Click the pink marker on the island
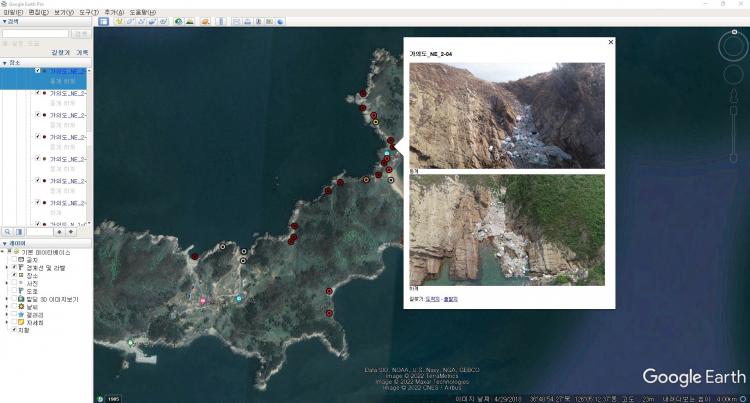750x403 pixels. click(203, 301)
